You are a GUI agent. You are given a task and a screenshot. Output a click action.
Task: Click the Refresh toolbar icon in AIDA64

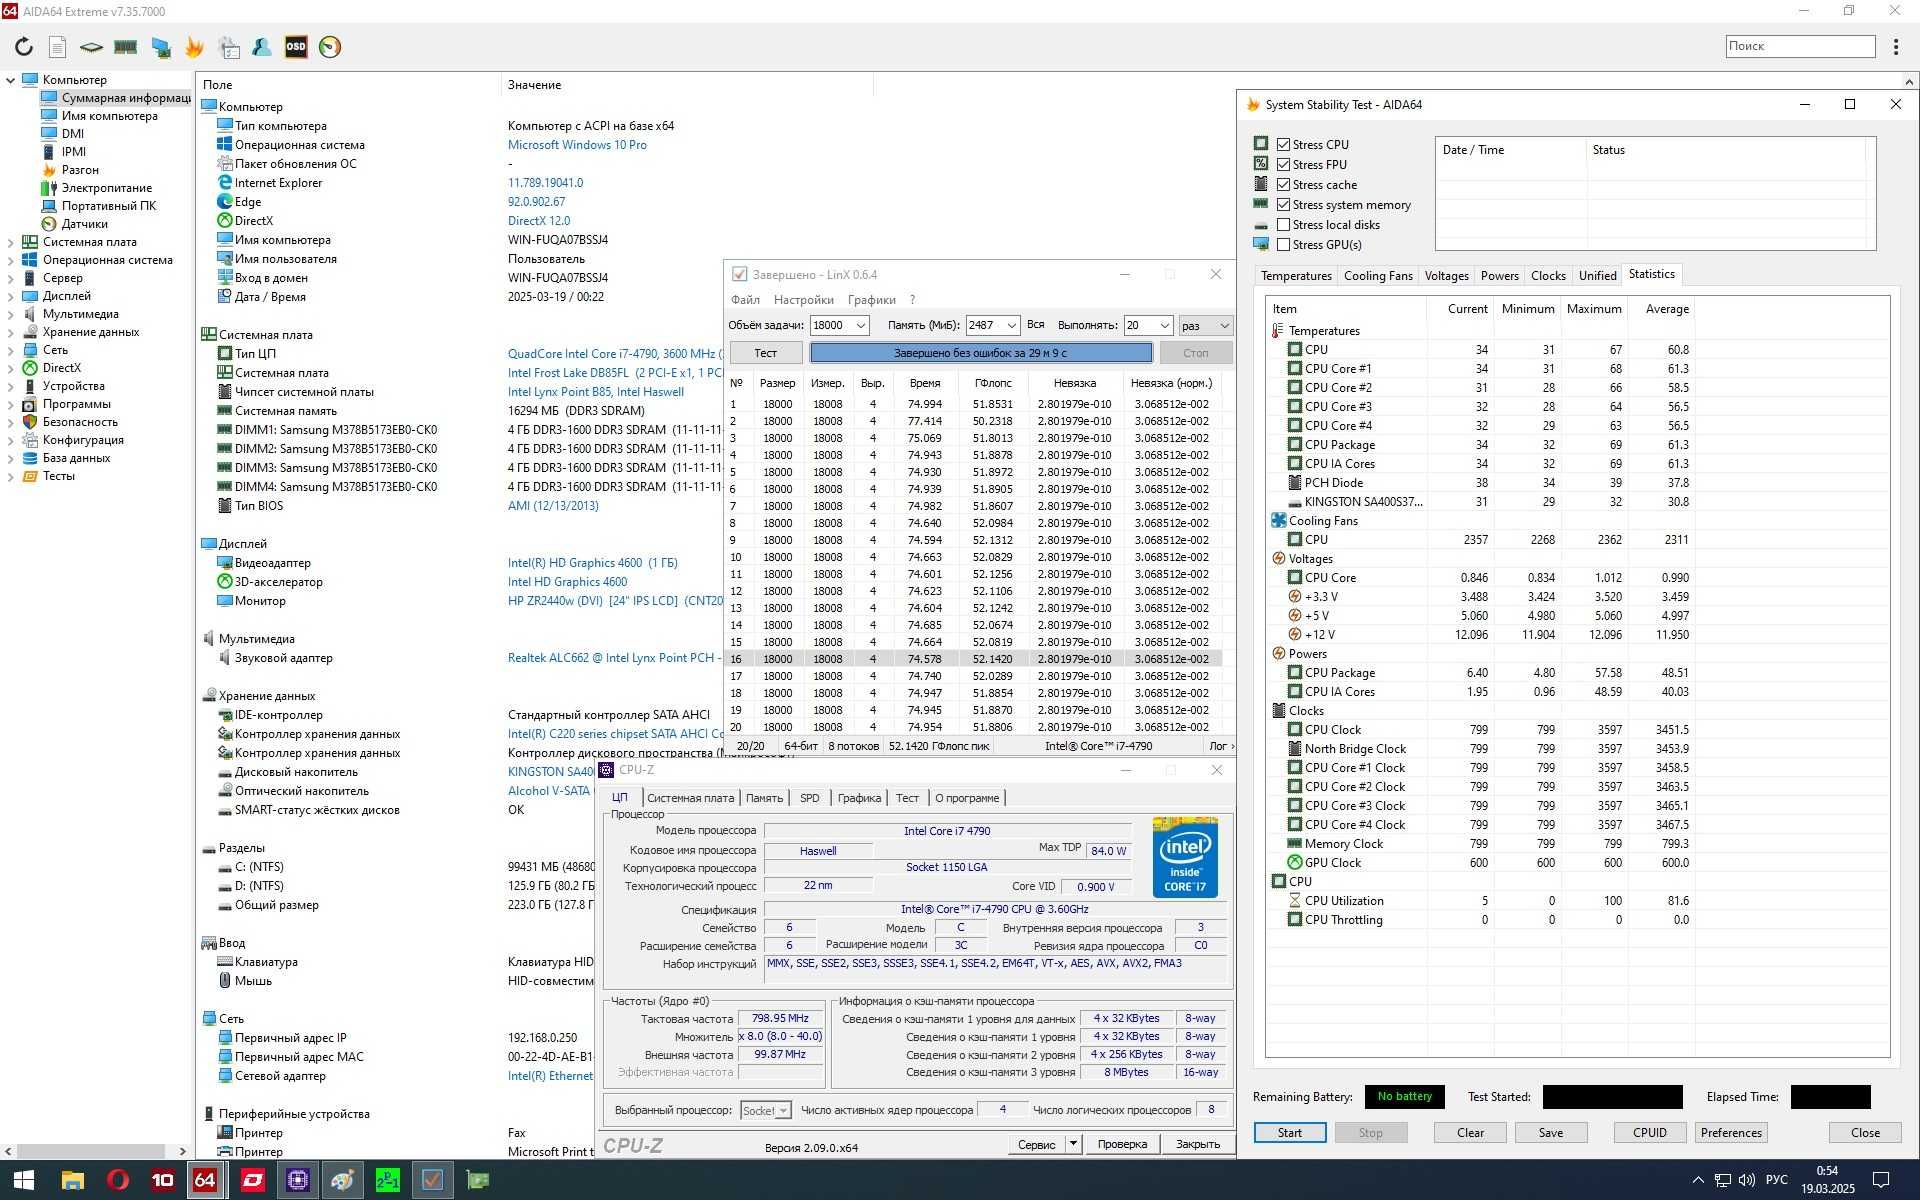[x=24, y=47]
